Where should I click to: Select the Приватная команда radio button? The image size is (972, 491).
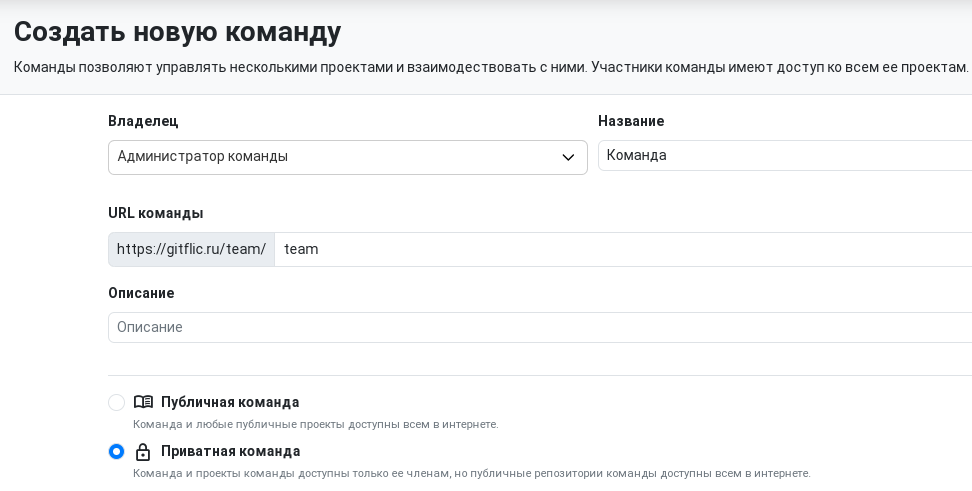117,451
